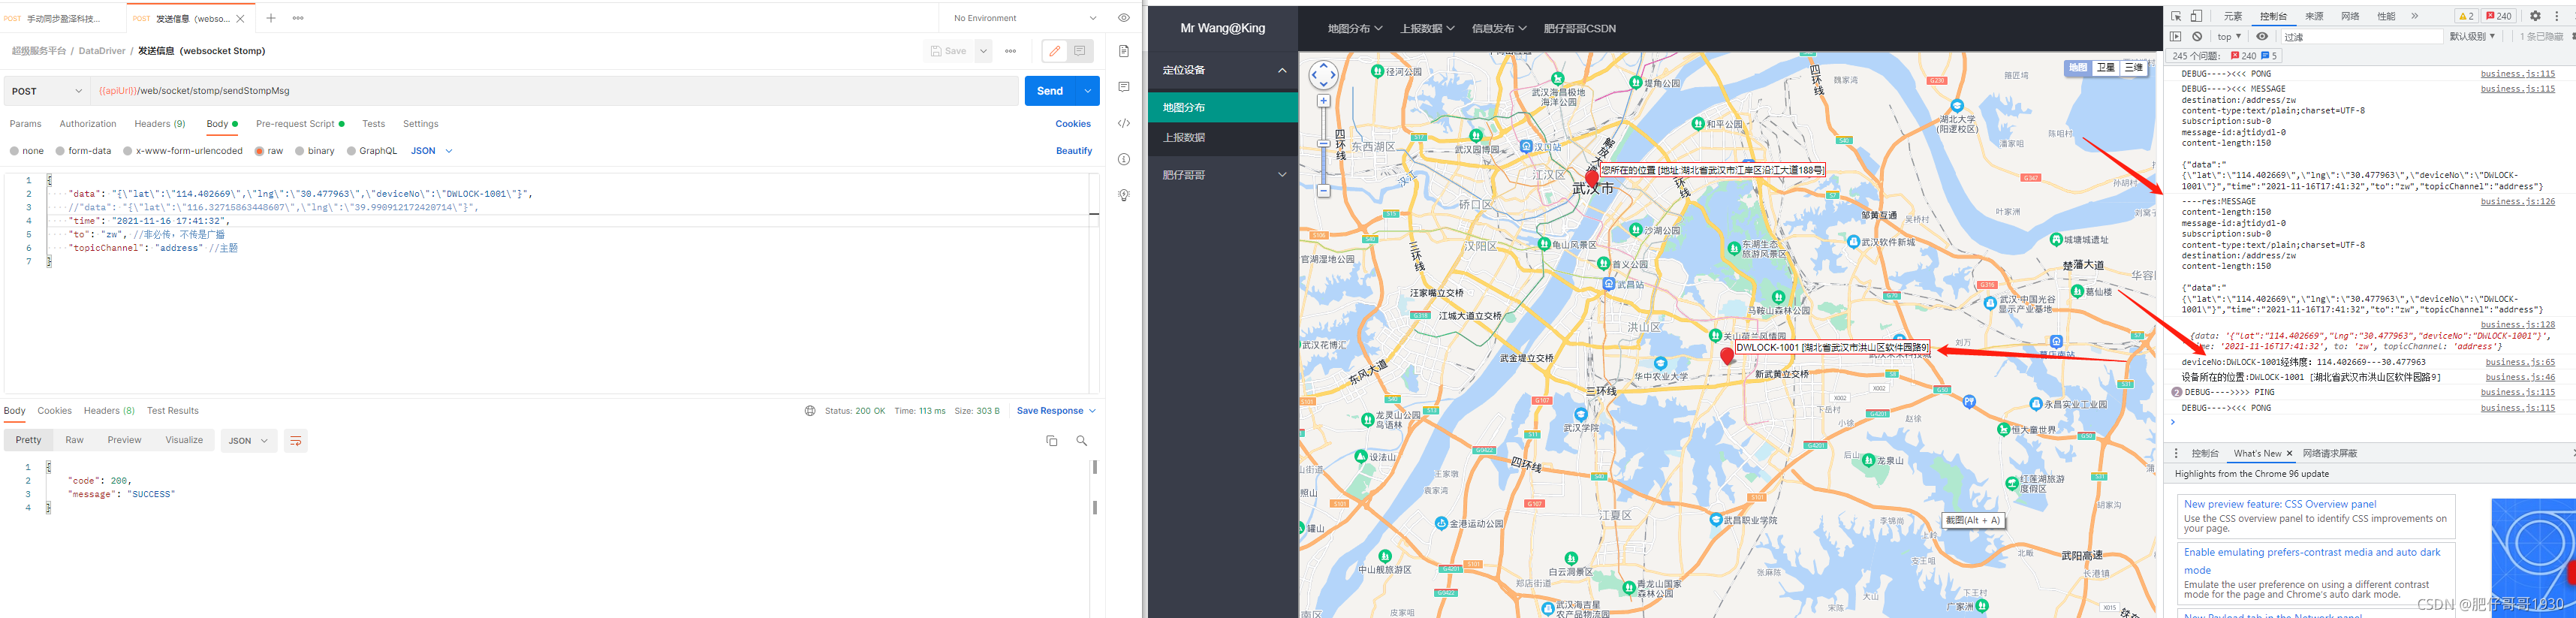2576x618 pixels.
Task: Open DevTools more options kebab menu
Action: (x=2557, y=16)
